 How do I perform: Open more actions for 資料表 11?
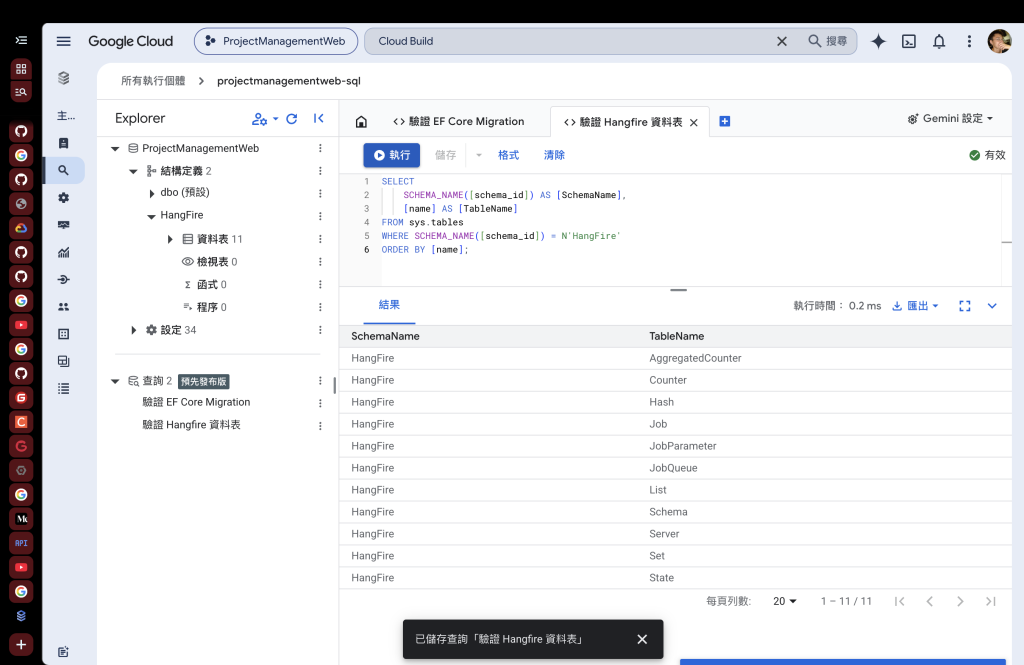pyautogui.click(x=320, y=239)
